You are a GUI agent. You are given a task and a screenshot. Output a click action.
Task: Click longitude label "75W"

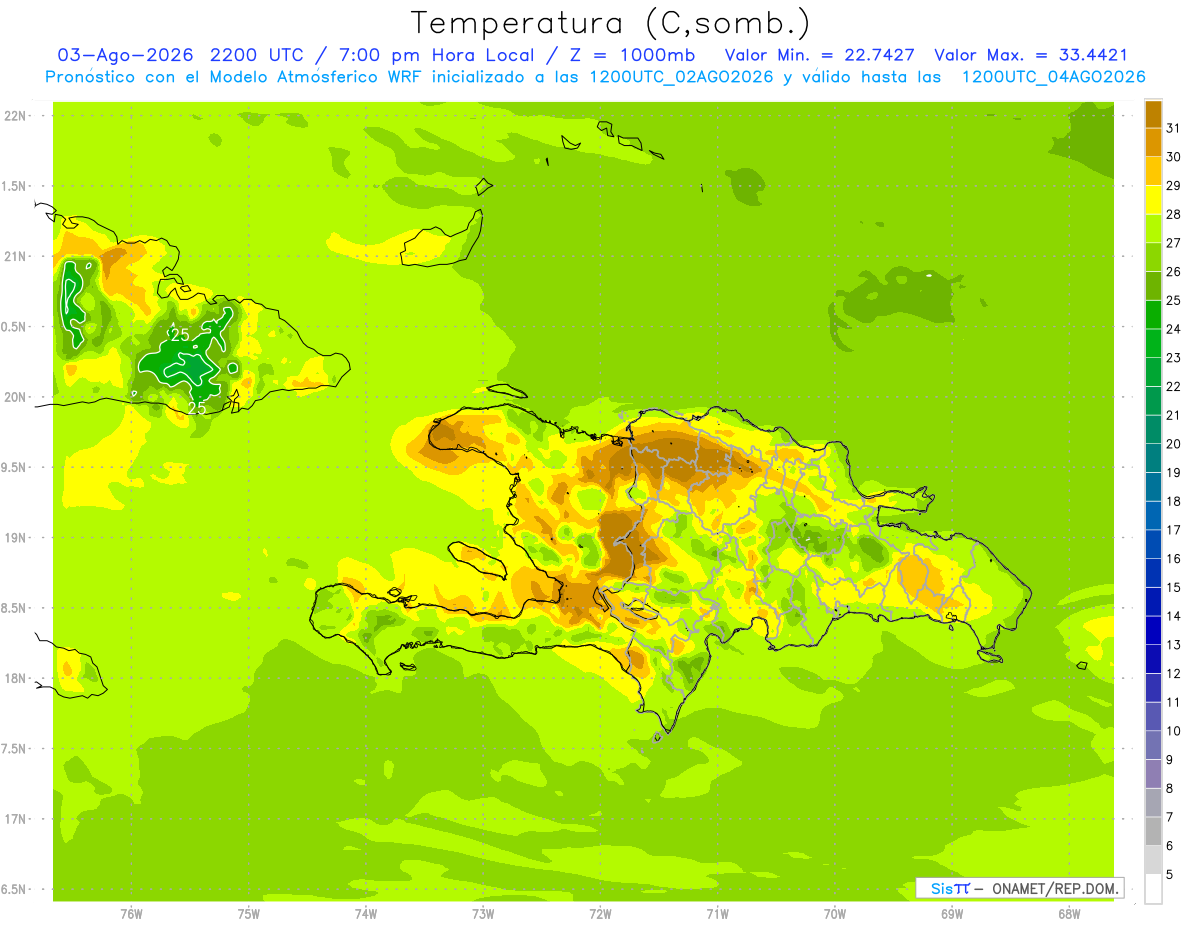point(249,914)
